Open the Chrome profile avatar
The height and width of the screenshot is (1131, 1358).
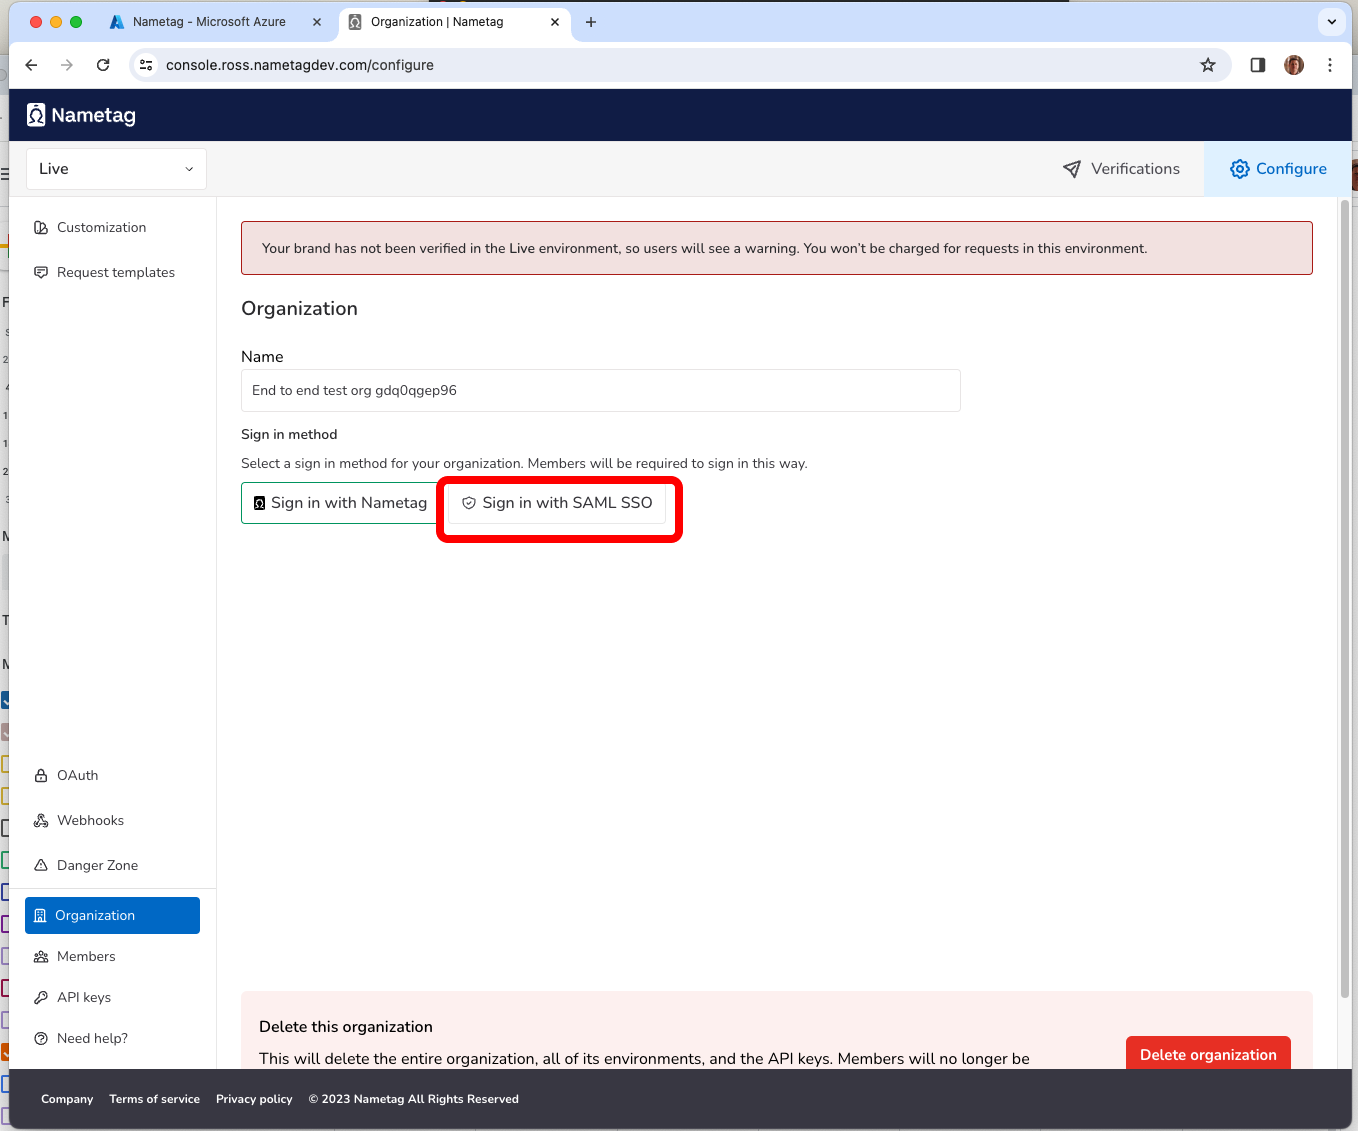[x=1294, y=65]
